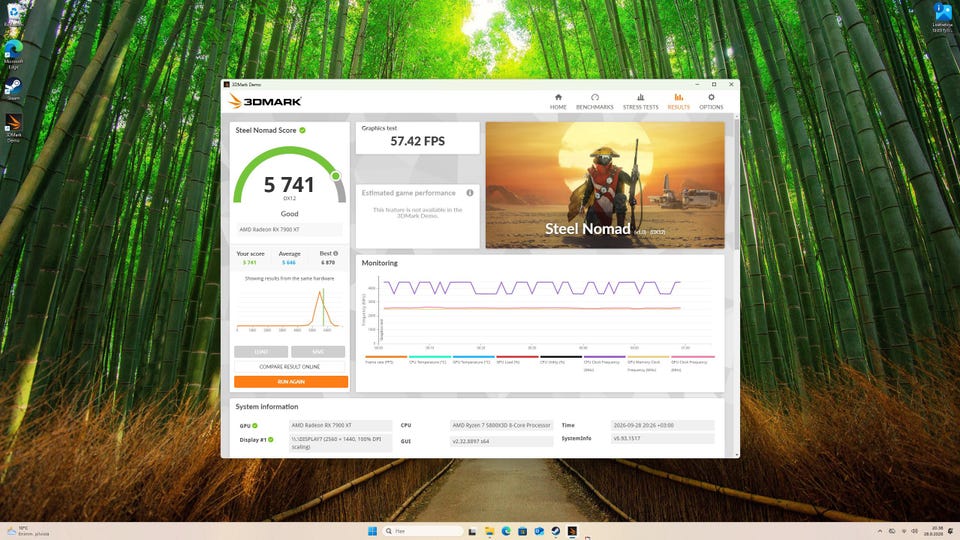Click the SystemInfo version field

pyautogui.click(x=662, y=439)
